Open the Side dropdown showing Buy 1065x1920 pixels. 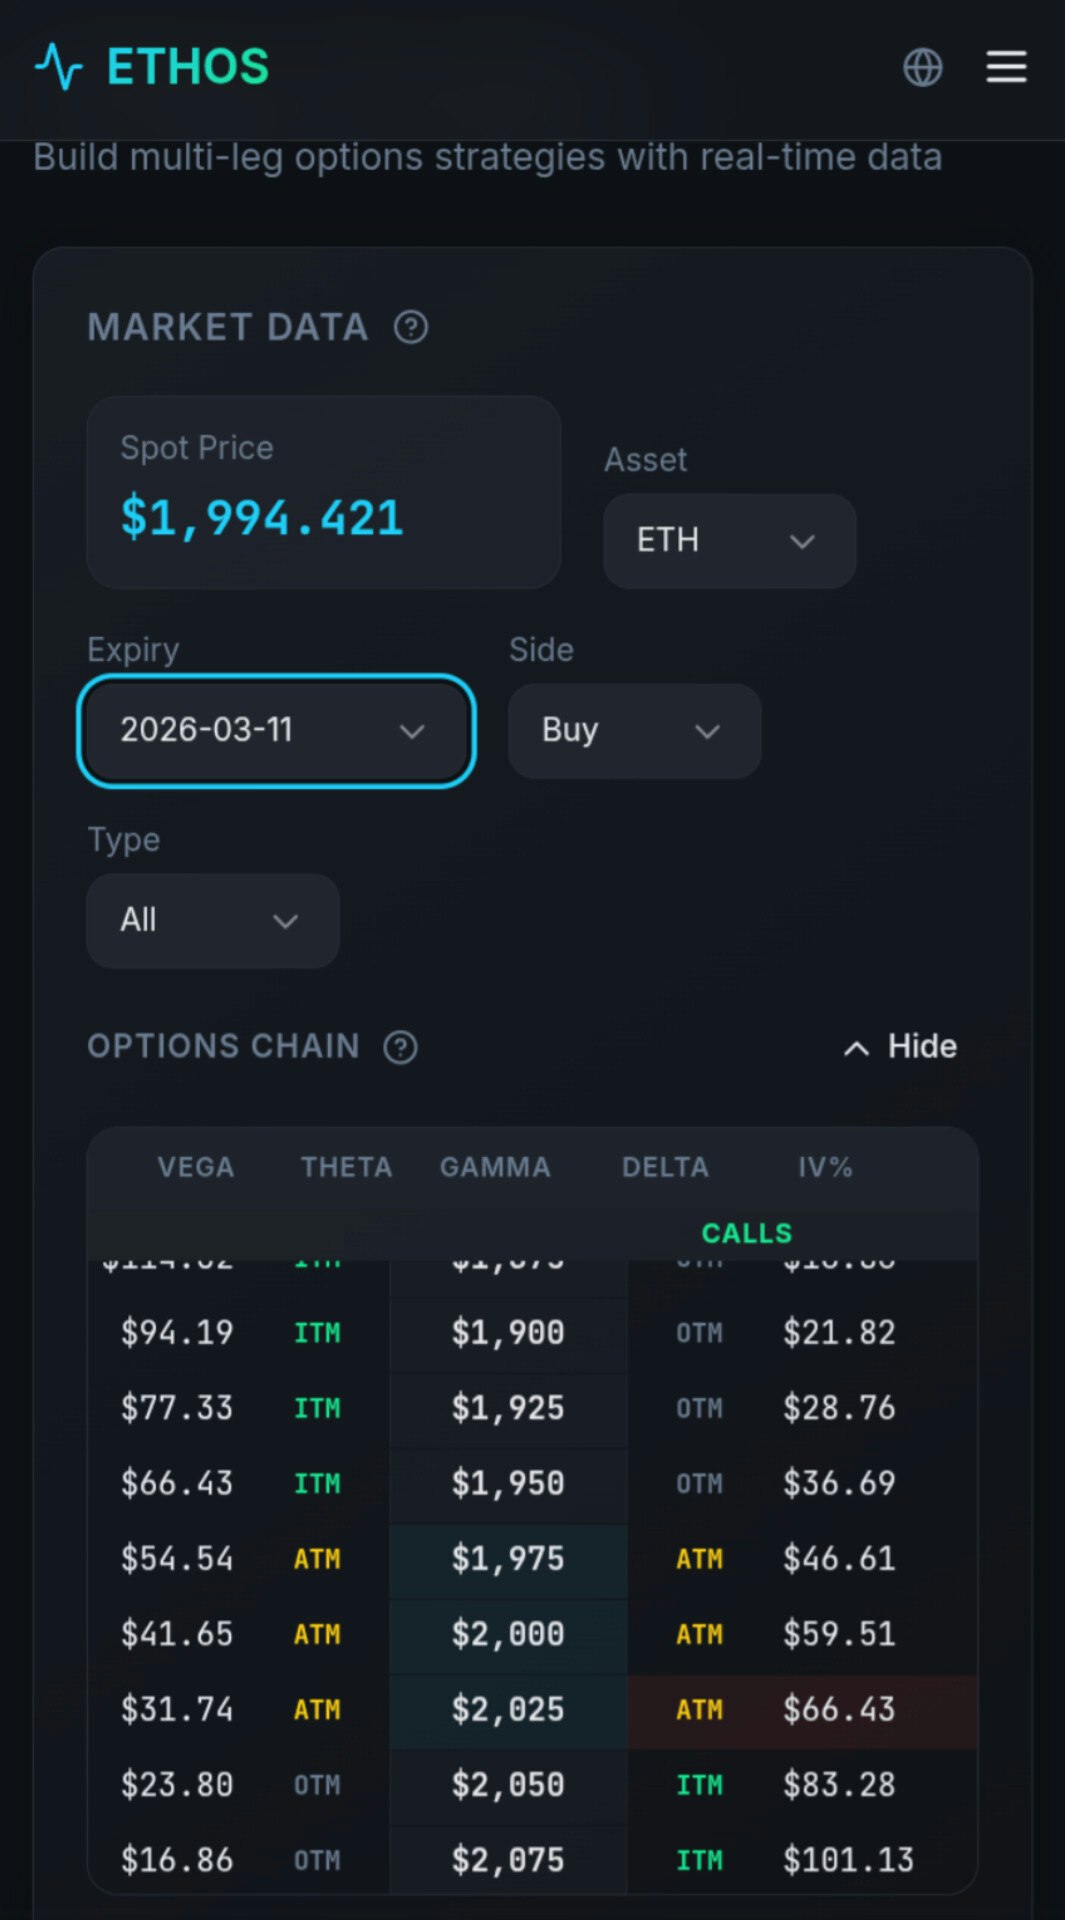click(634, 731)
